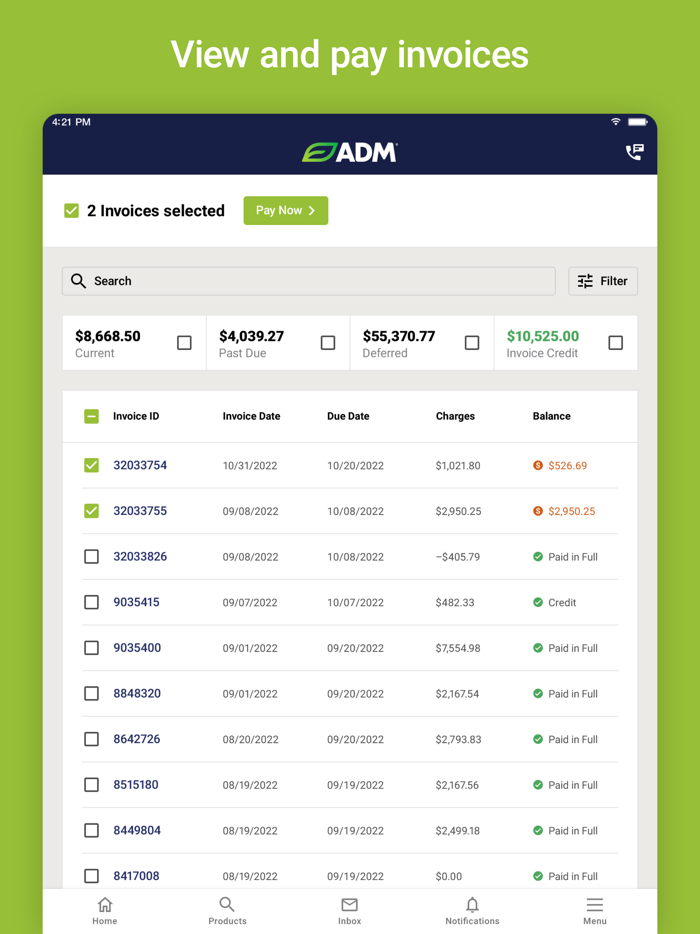The width and height of the screenshot is (700, 934).
Task: Select invoice 8515180 checkbox
Action: pyautogui.click(x=91, y=784)
